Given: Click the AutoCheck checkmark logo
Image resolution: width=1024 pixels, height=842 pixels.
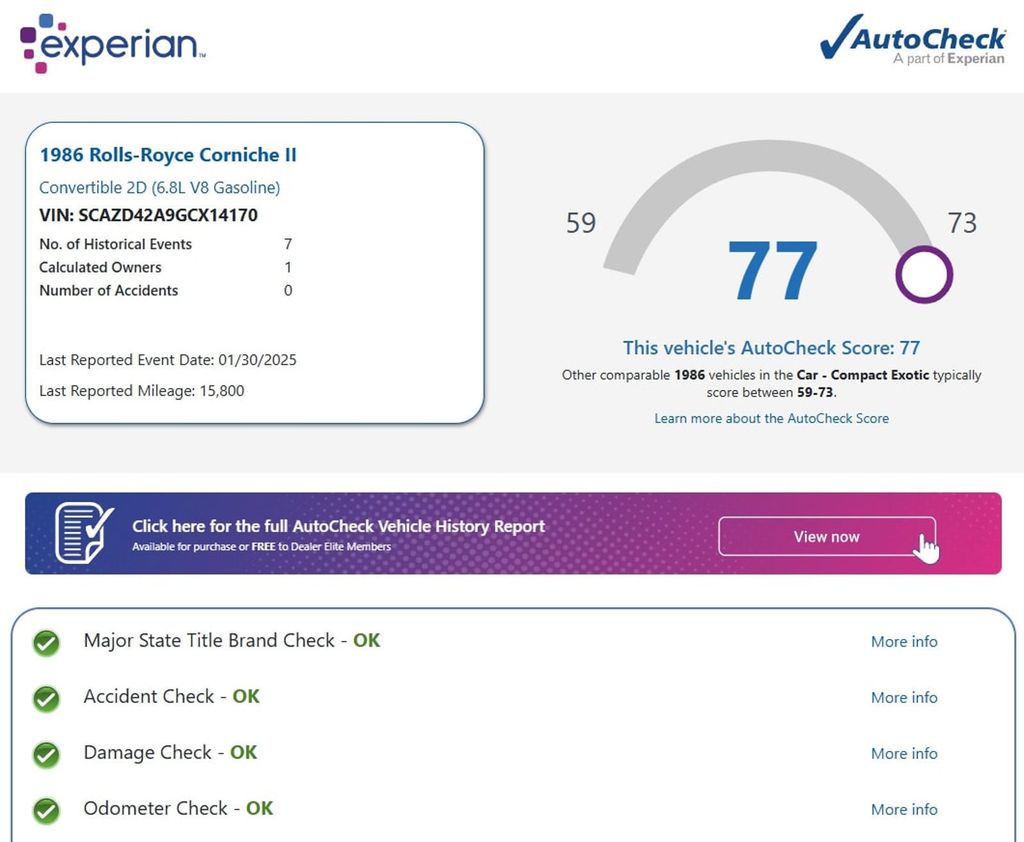Looking at the screenshot, I should coord(911,41).
